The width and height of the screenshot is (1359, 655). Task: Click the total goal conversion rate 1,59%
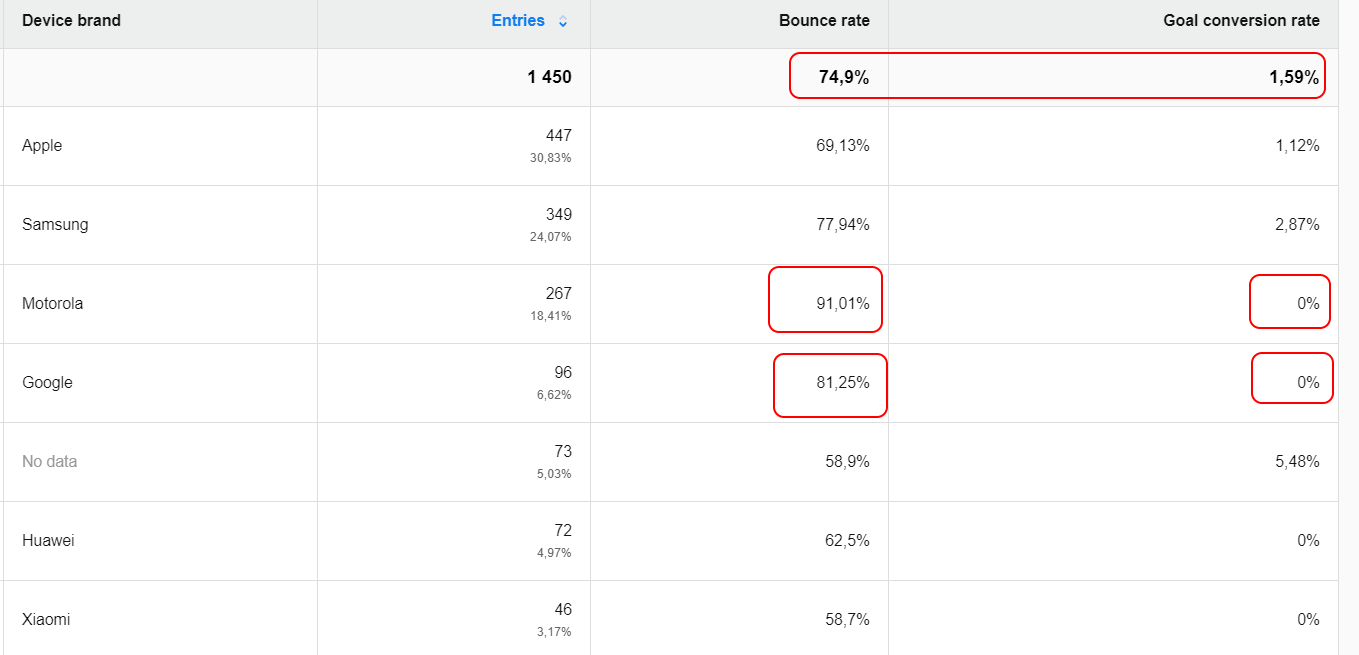[1294, 77]
